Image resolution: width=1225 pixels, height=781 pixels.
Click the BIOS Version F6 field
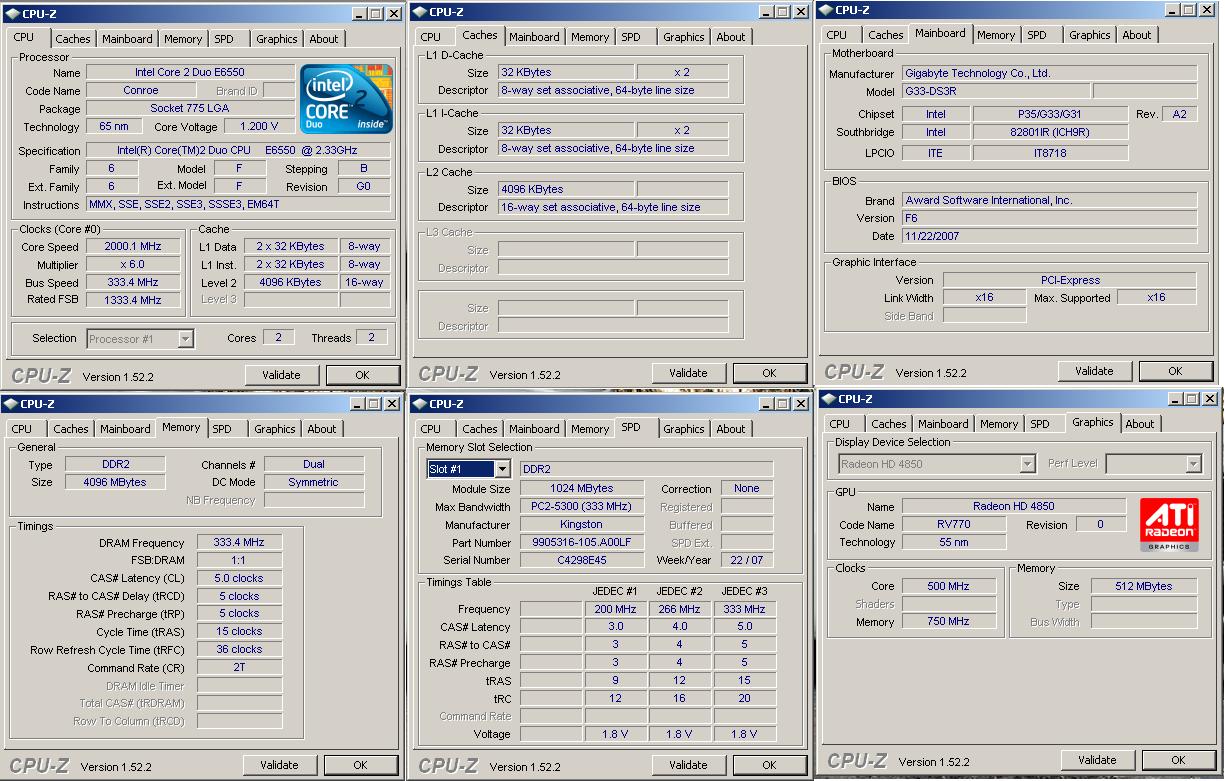point(1049,218)
